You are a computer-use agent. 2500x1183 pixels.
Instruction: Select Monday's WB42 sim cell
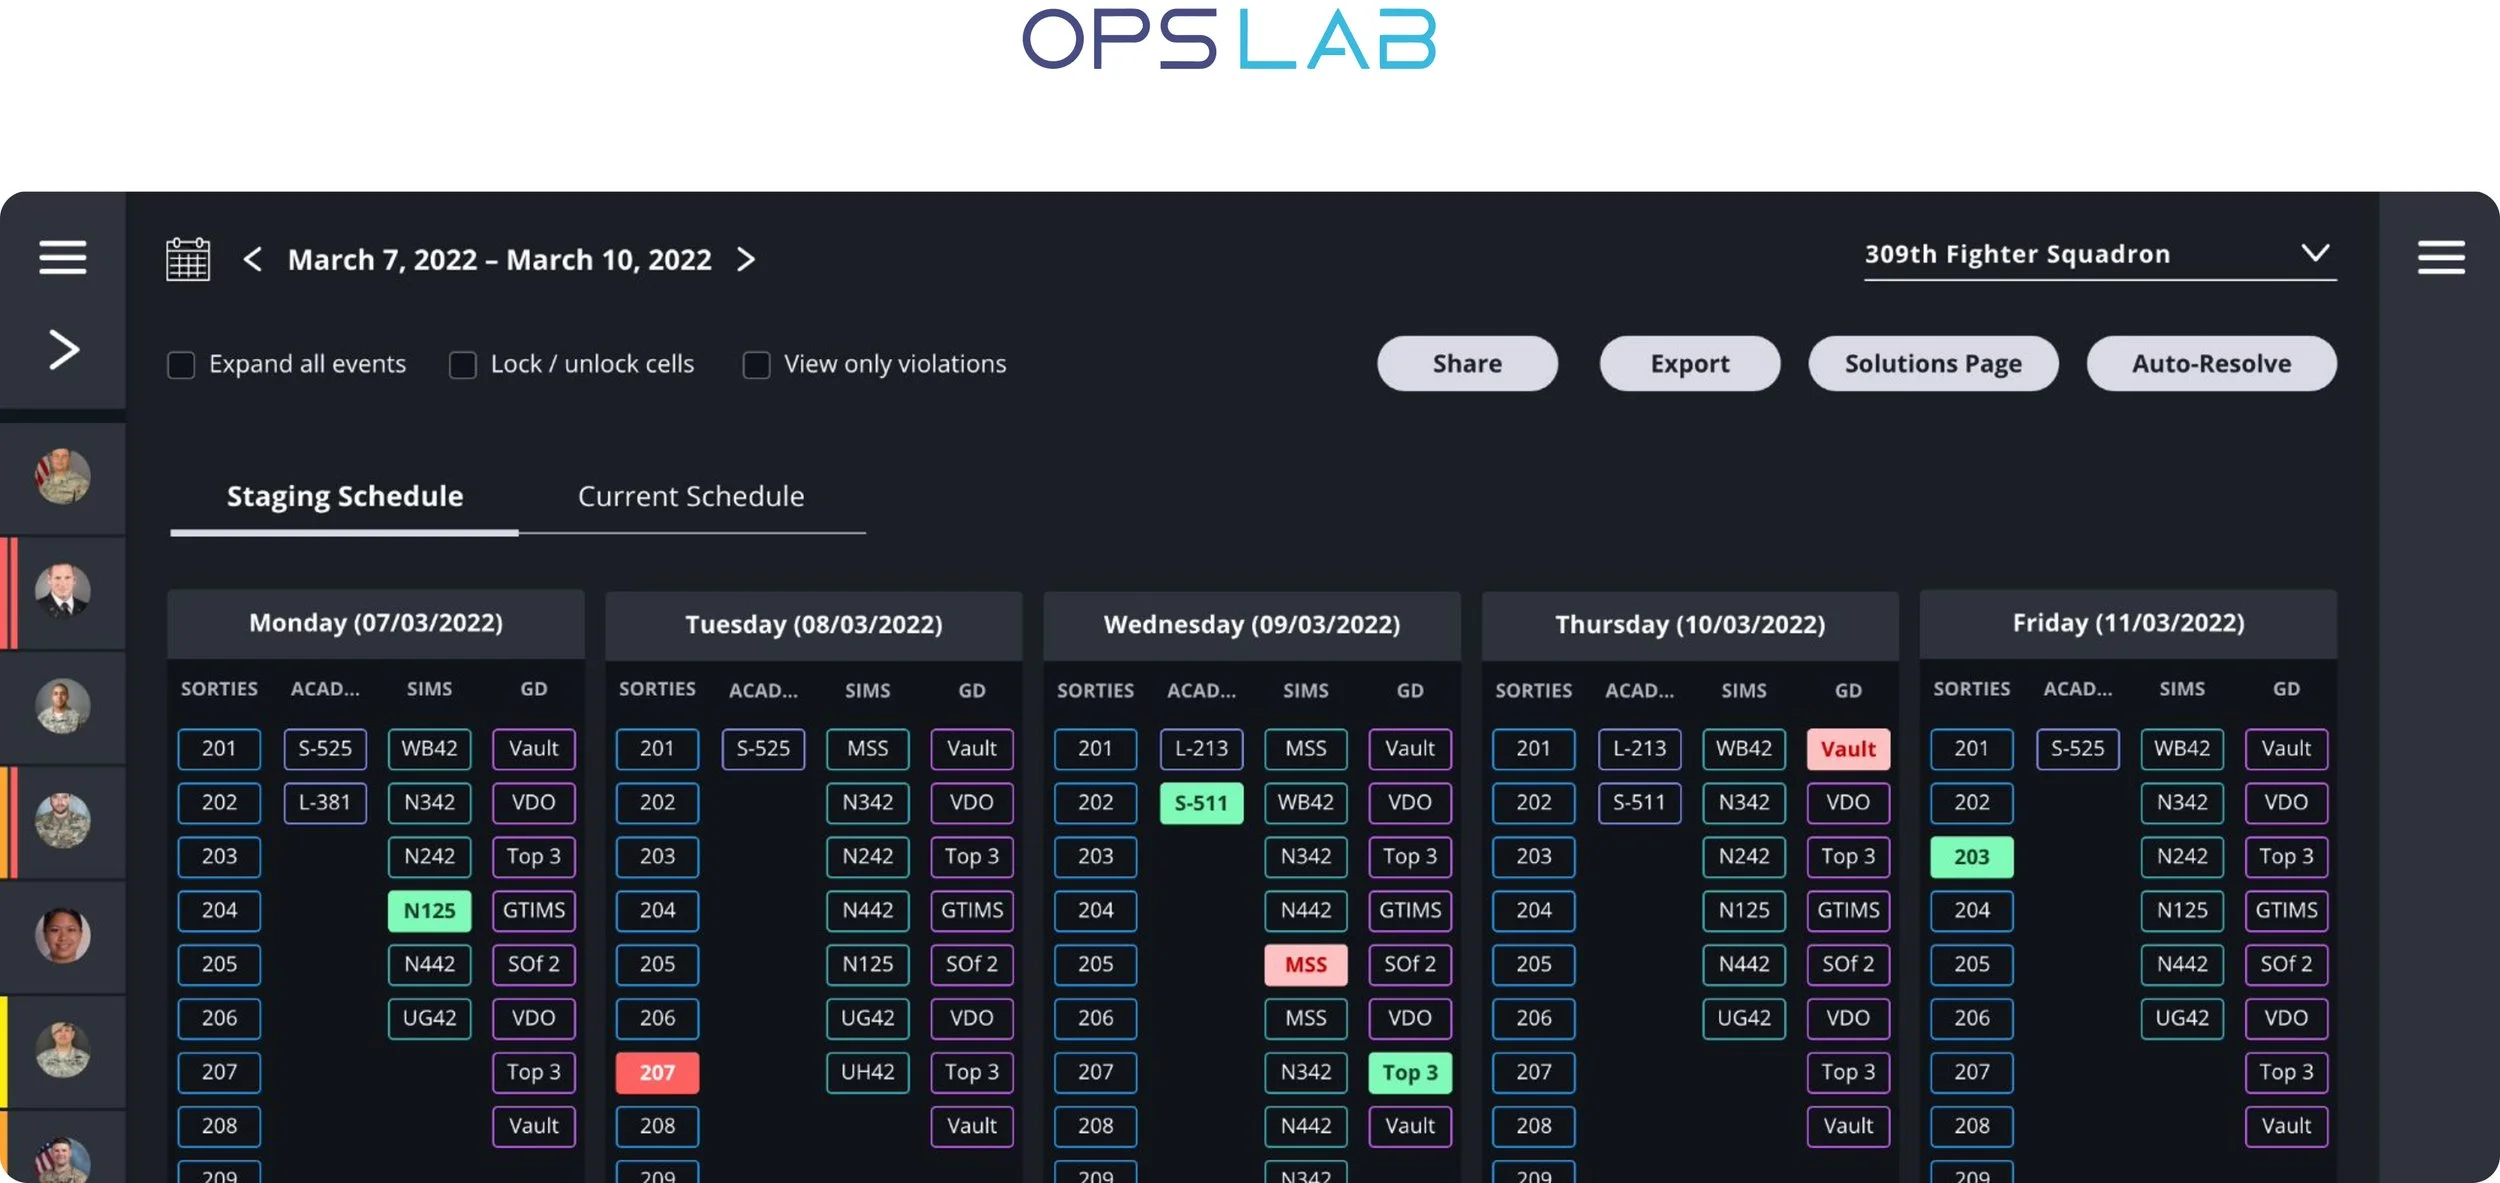(430, 749)
